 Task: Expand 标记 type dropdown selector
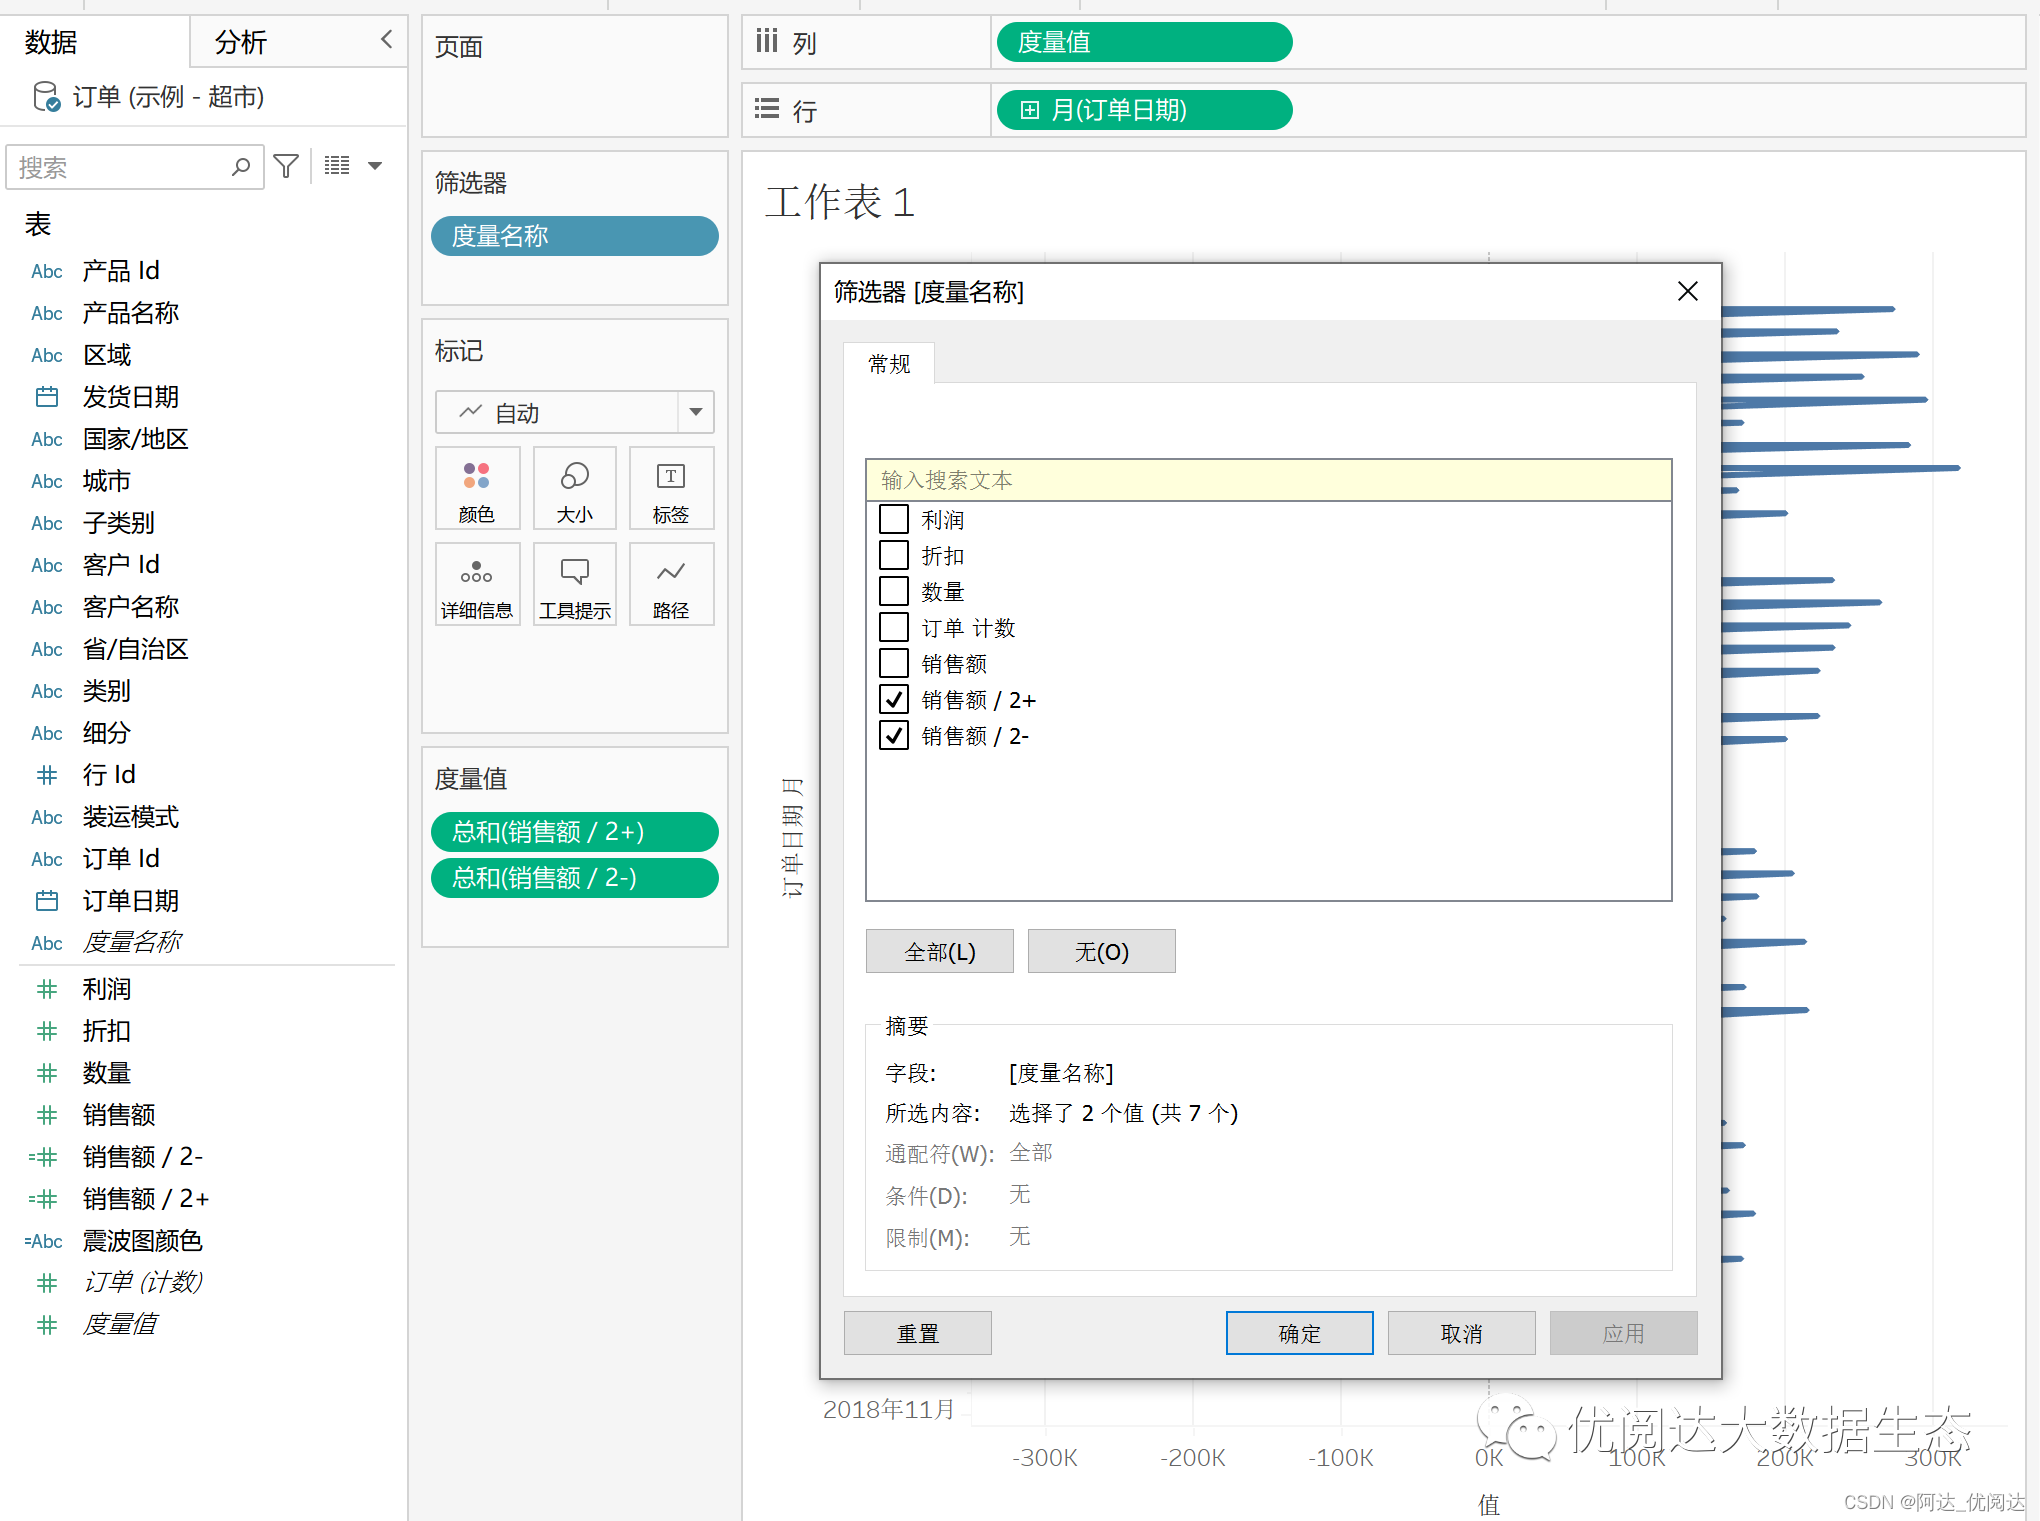pyautogui.click(x=695, y=411)
